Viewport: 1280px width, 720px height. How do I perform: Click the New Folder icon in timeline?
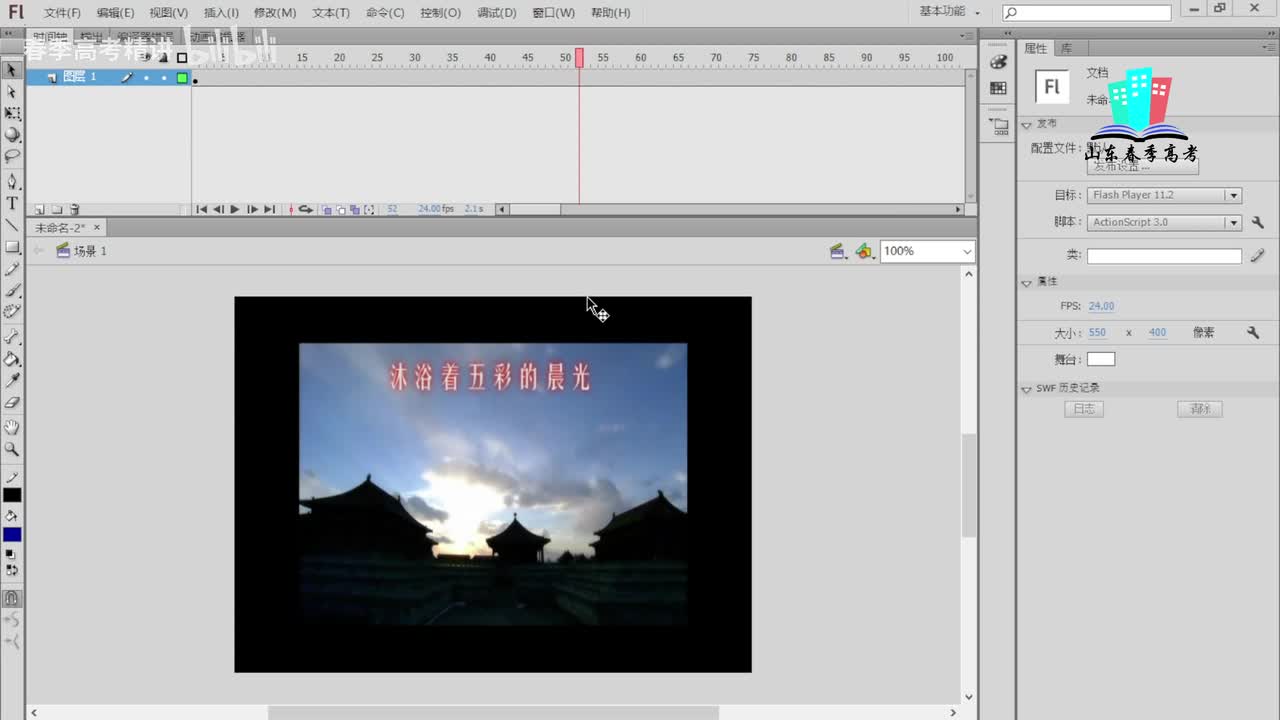tap(57, 210)
